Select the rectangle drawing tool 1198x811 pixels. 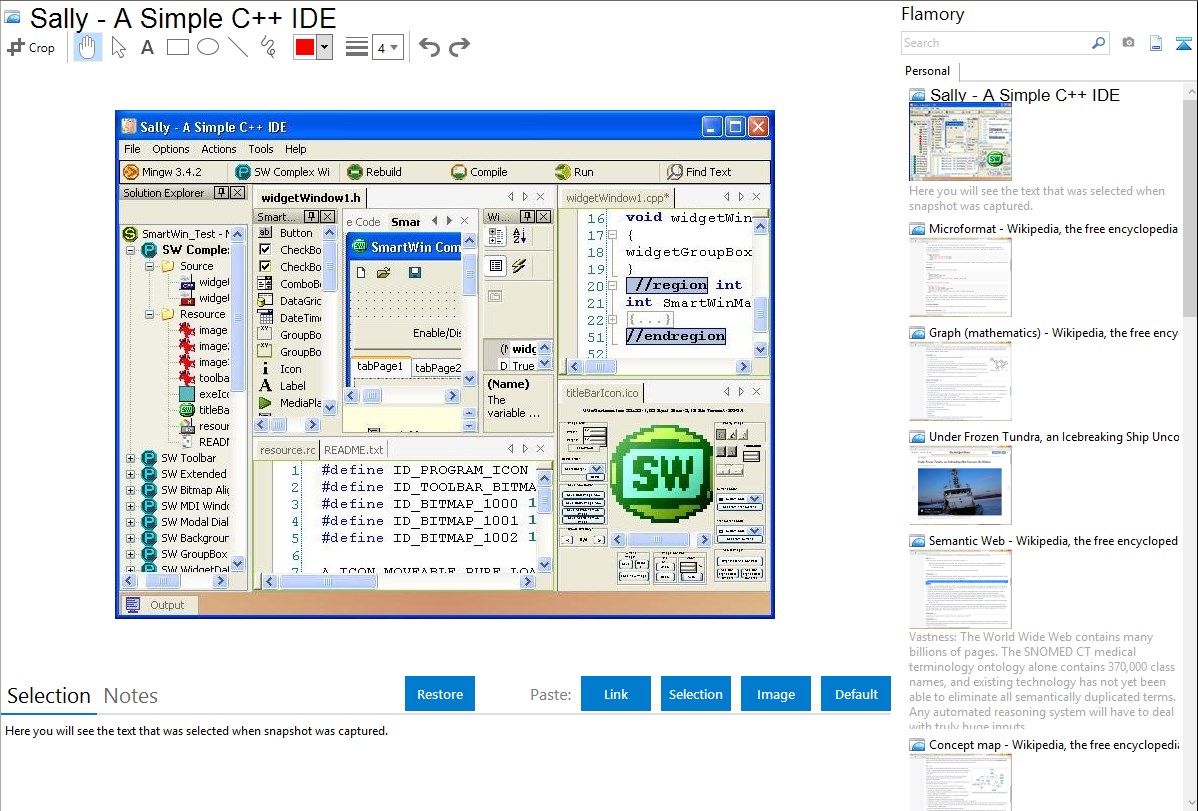[x=177, y=47]
